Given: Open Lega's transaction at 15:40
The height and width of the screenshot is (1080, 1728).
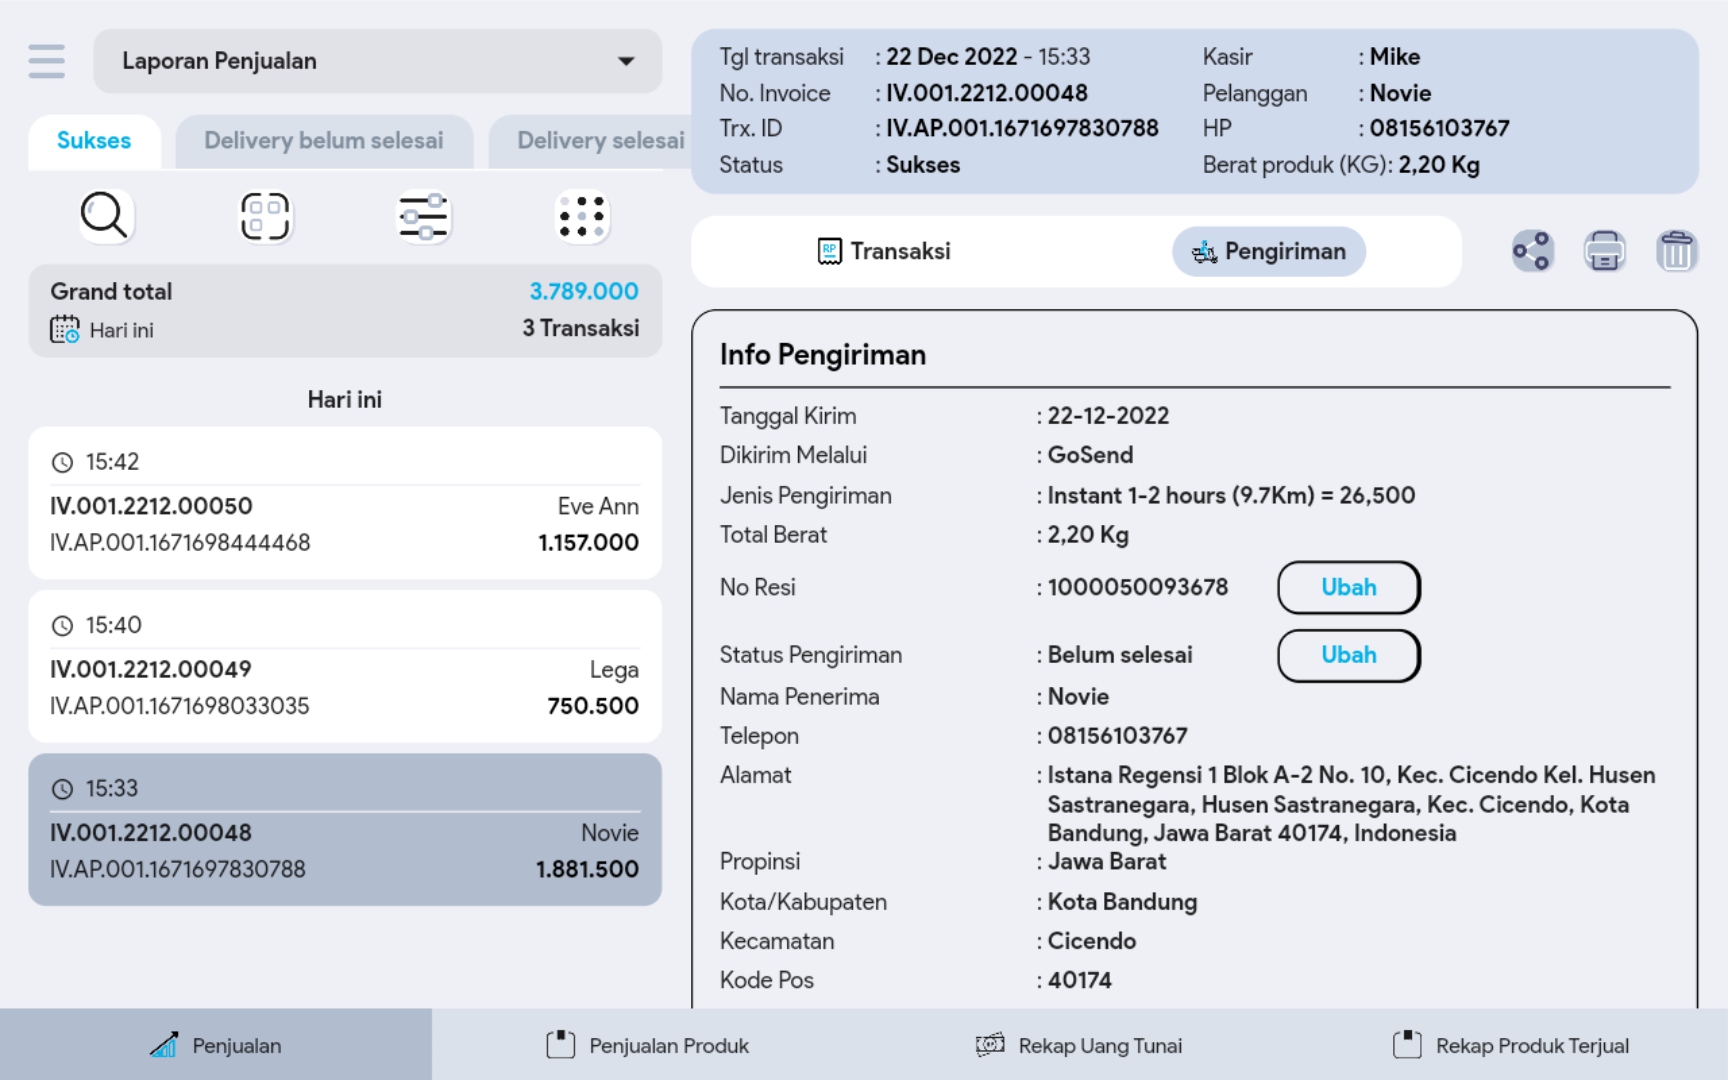Looking at the screenshot, I should pos(345,667).
